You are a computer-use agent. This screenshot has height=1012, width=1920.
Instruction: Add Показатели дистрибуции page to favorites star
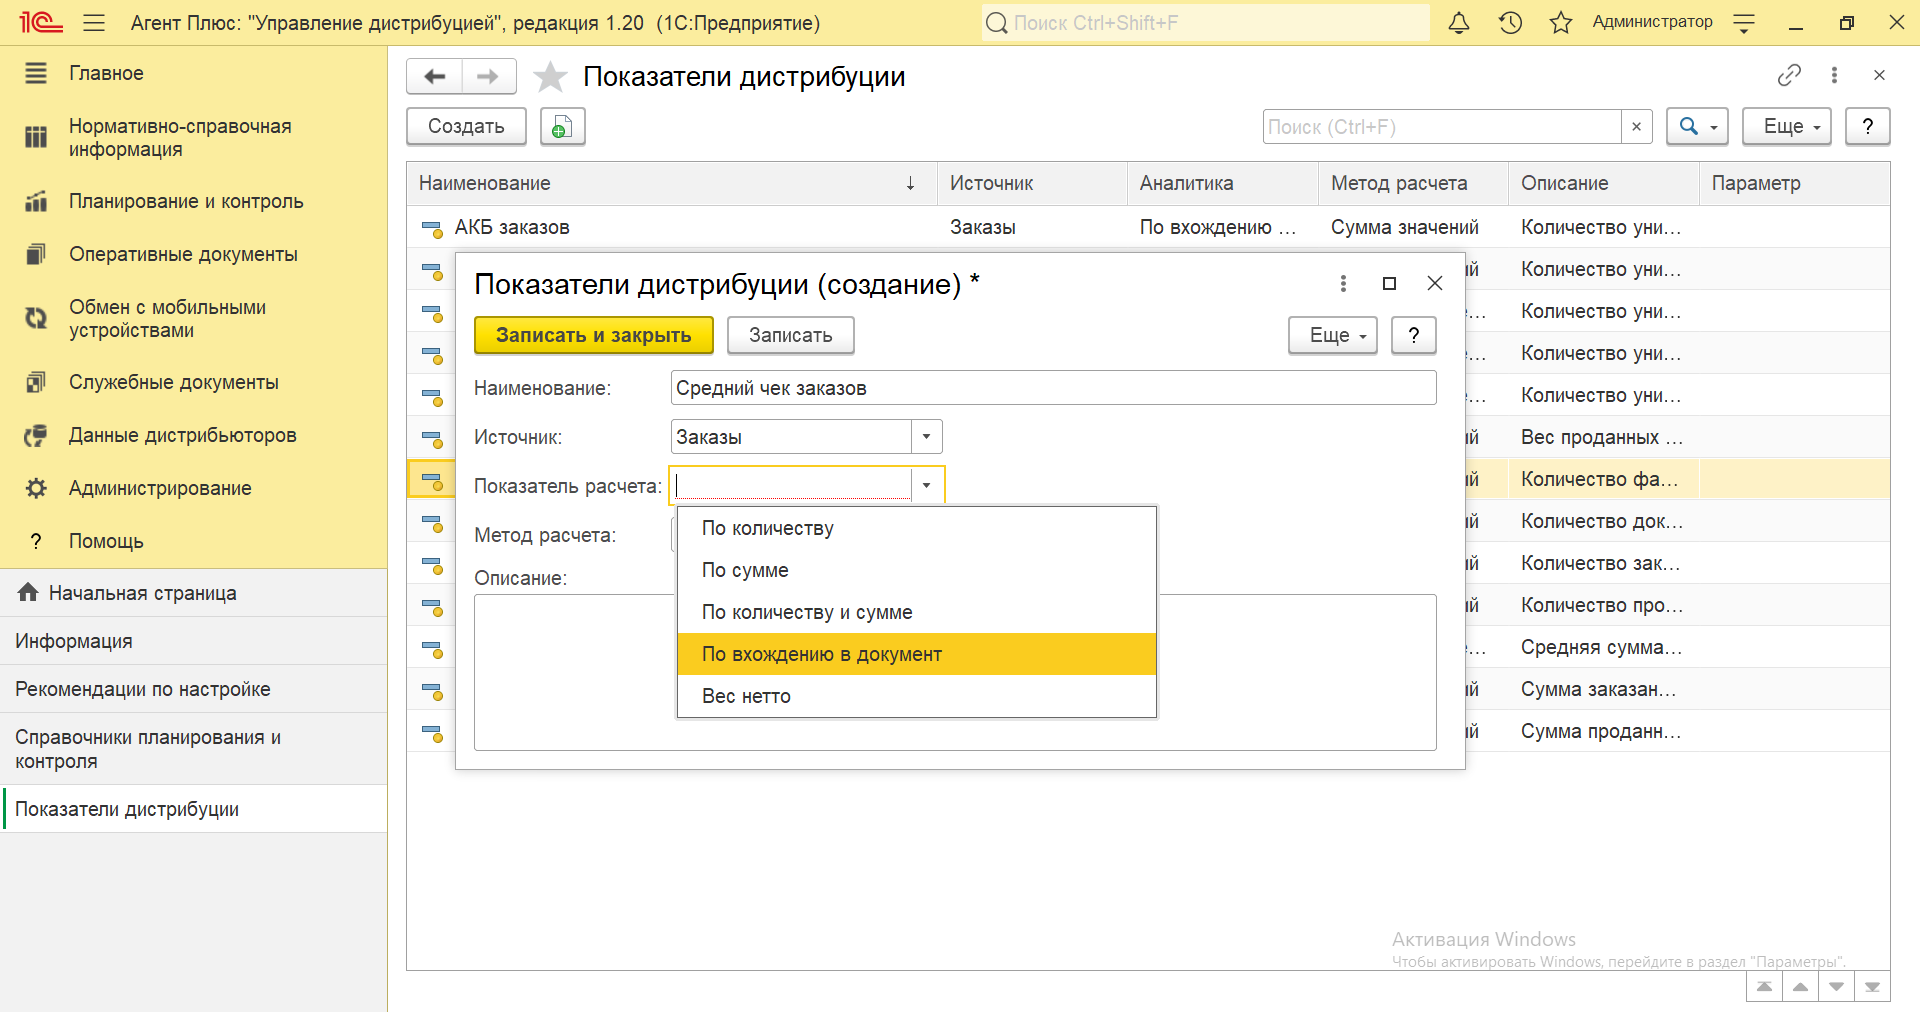[x=550, y=77]
